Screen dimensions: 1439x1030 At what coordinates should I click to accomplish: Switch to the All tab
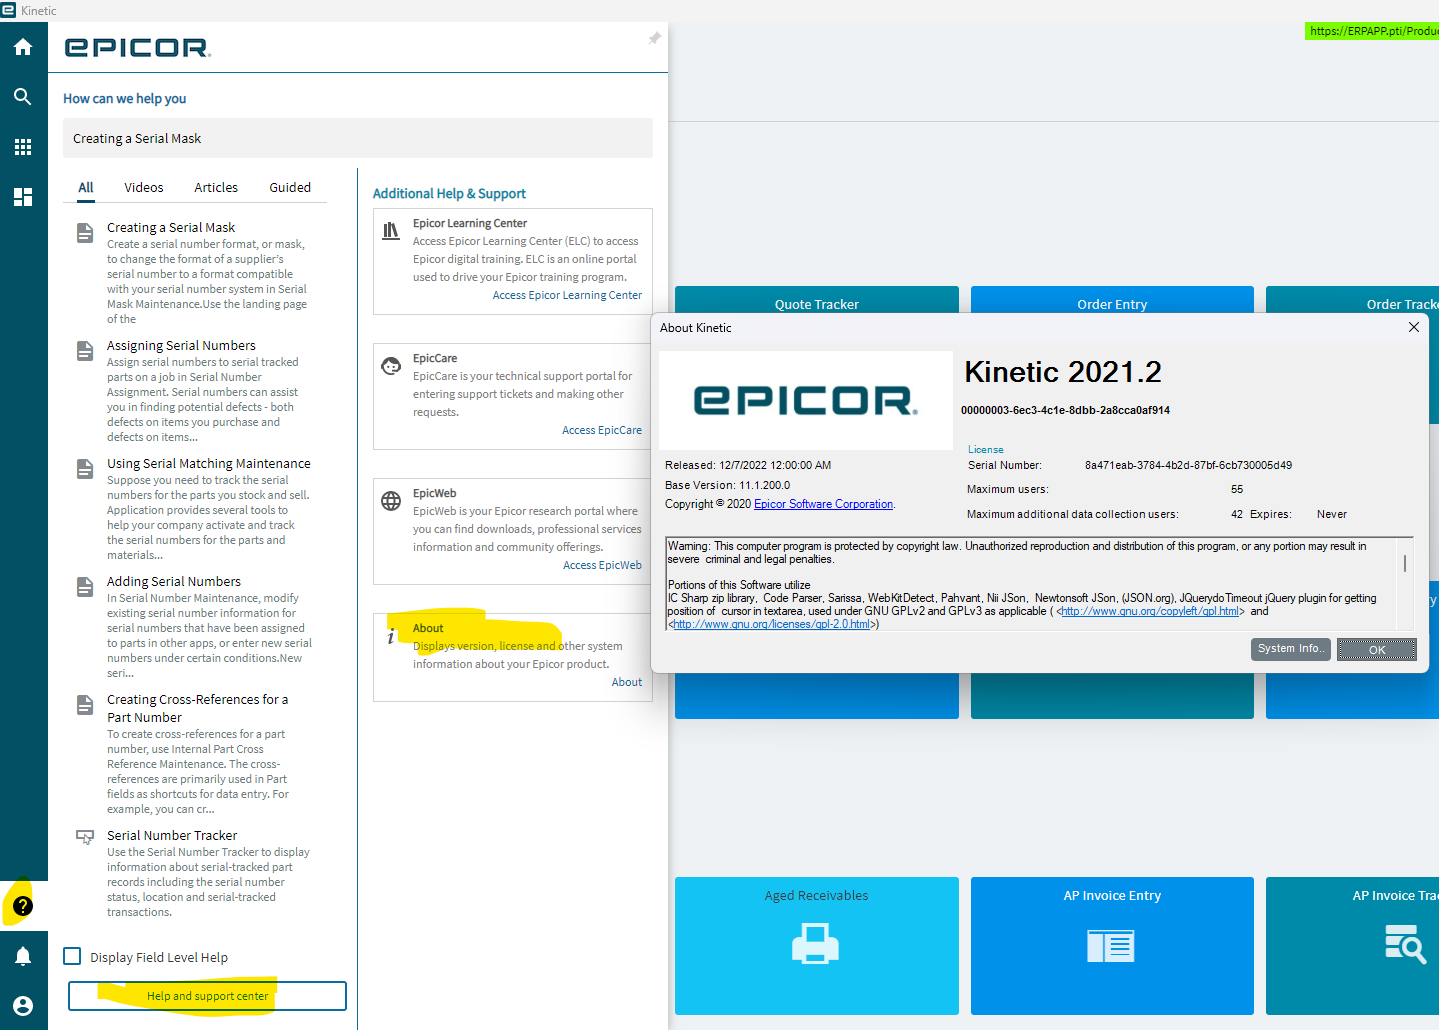pos(86,187)
